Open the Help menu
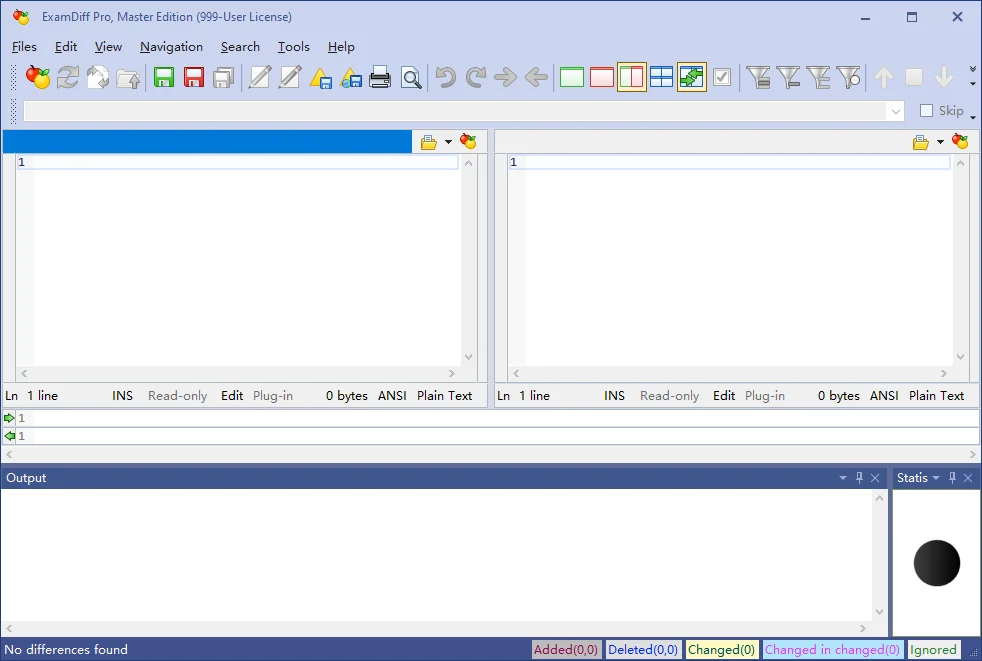This screenshot has height=661, width=982. [341, 47]
